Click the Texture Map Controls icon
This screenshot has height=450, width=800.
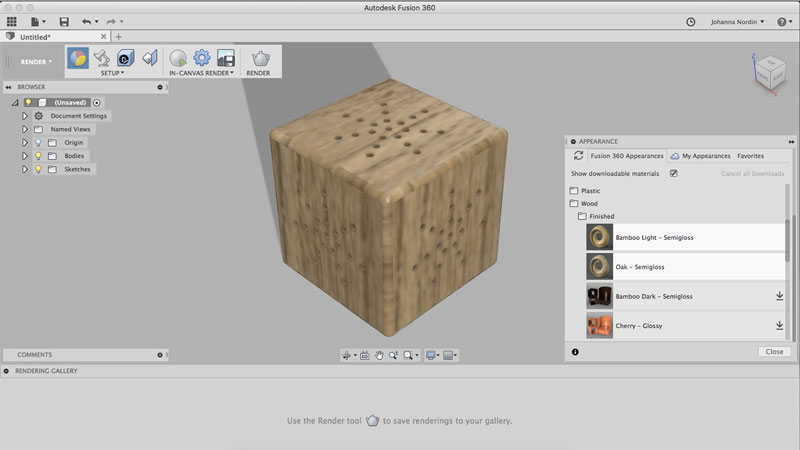[x=126, y=58]
